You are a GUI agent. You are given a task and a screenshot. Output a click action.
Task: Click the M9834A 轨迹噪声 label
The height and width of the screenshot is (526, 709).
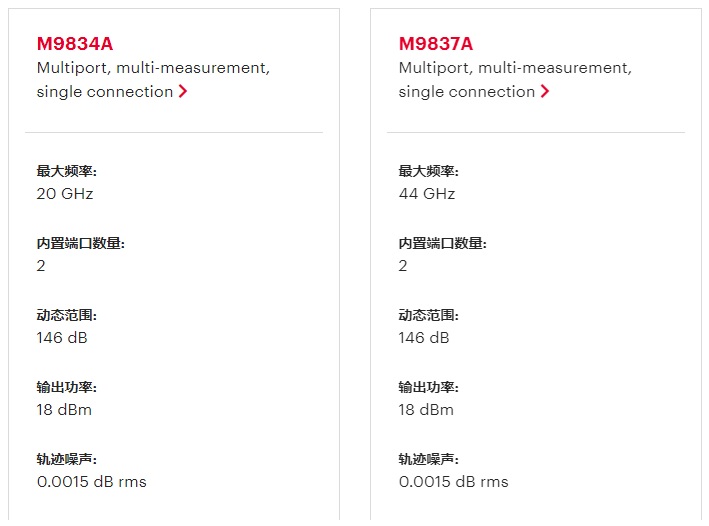coord(67,460)
